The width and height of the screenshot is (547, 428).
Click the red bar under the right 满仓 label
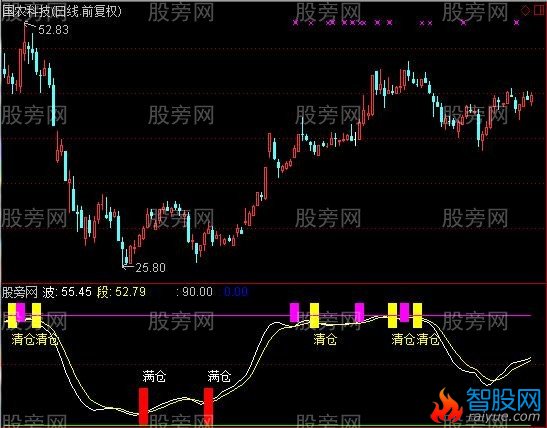coord(208,407)
